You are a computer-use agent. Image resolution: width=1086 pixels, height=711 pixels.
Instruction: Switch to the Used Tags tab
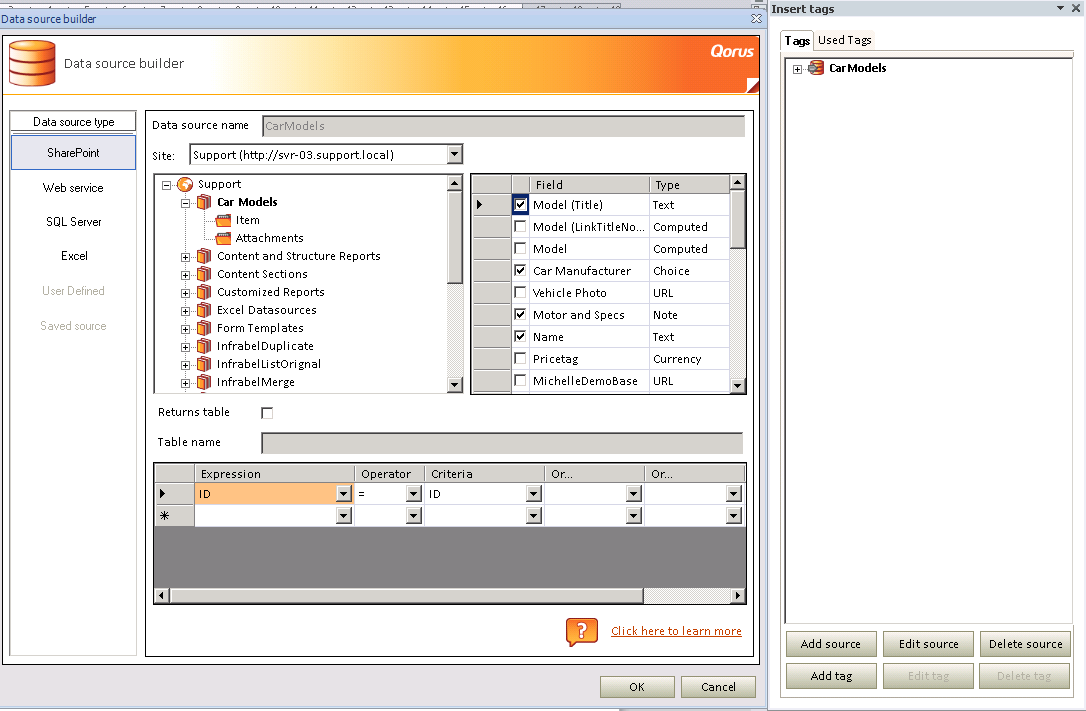tap(844, 40)
